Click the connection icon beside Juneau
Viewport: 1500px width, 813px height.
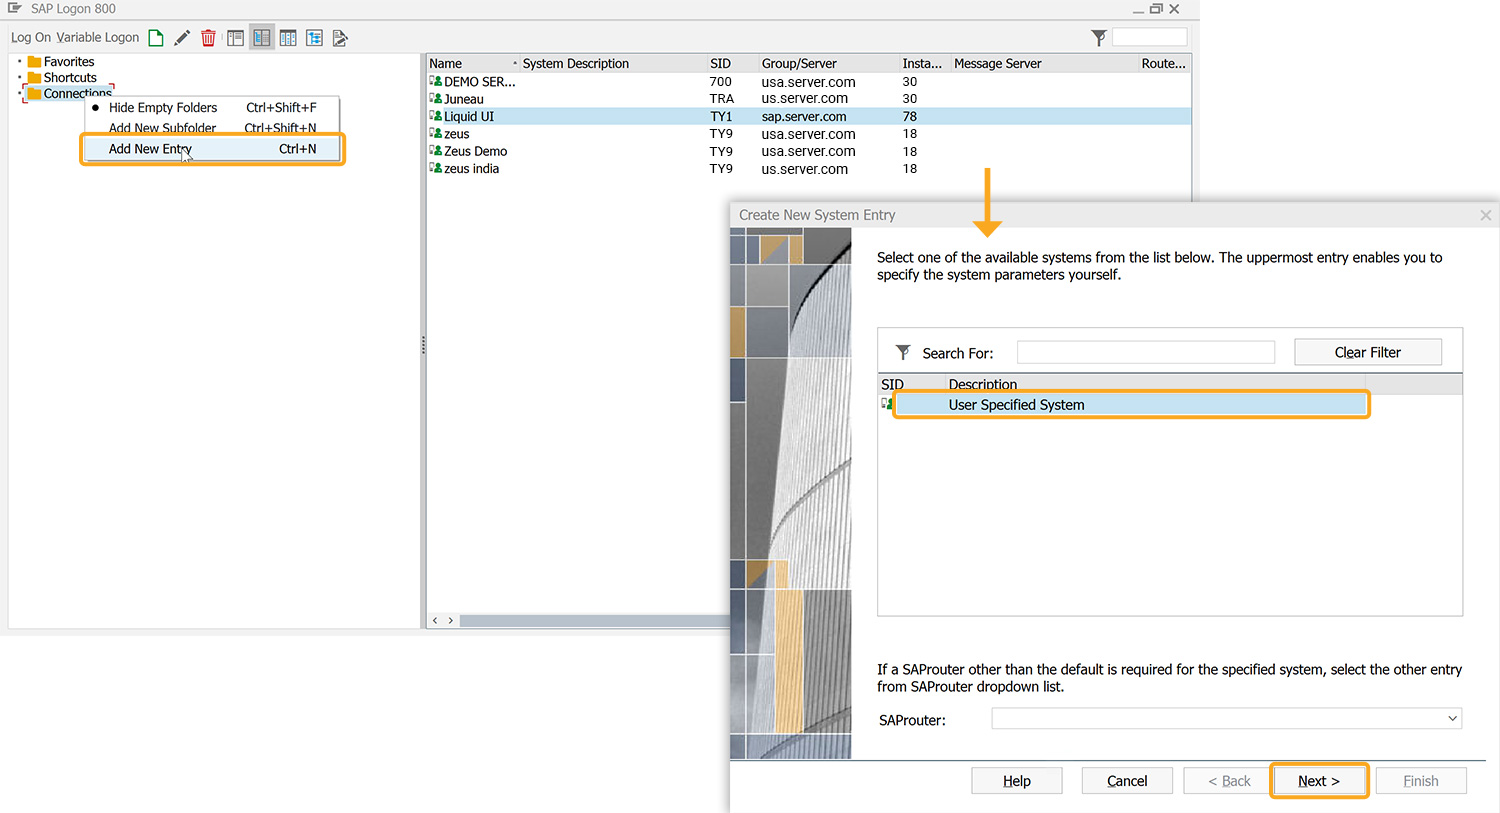click(x=436, y=98)
